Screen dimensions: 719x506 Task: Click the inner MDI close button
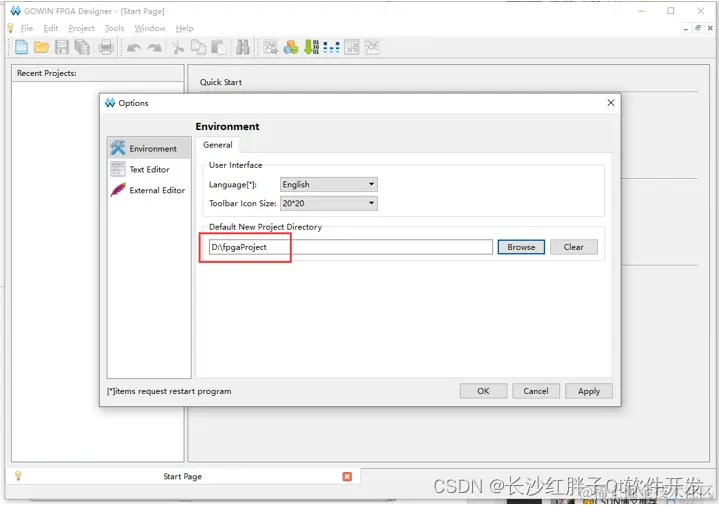[x=710, y=28]
